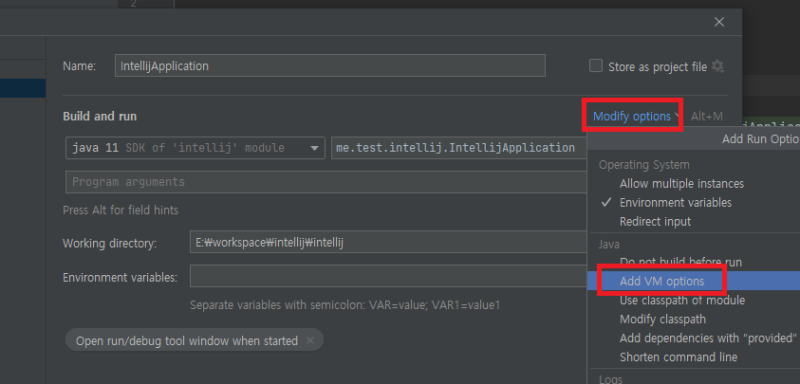Click the 'Separate variables with semicolon' hint
The image size is (800, 384).
345,305
